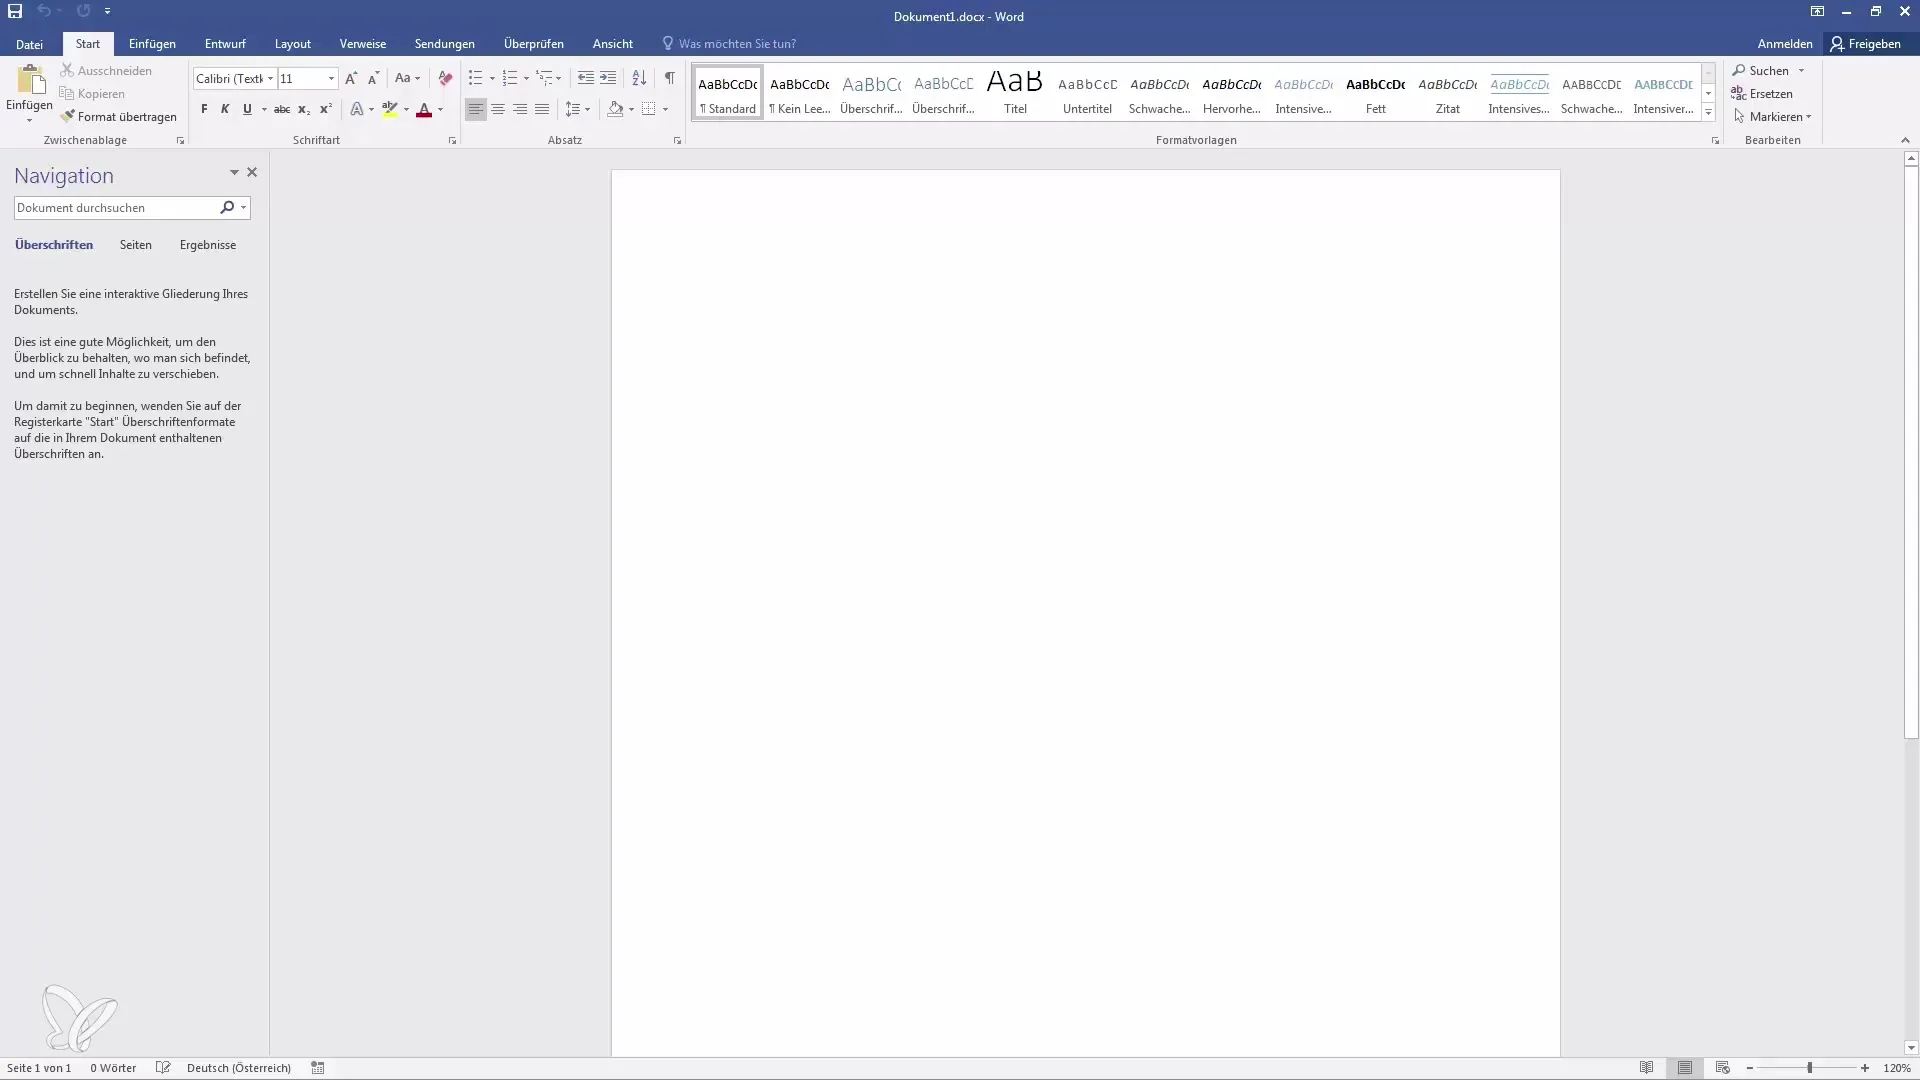Click the Save icon in quick access toolbar

click(15, 11)
